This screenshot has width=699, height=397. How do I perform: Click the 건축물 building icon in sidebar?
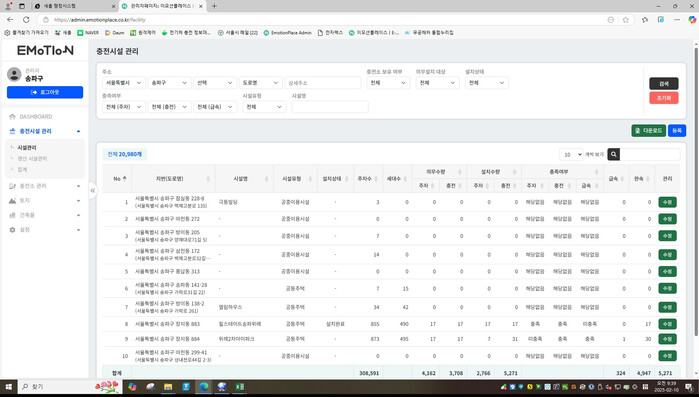[x=12, y=215]
